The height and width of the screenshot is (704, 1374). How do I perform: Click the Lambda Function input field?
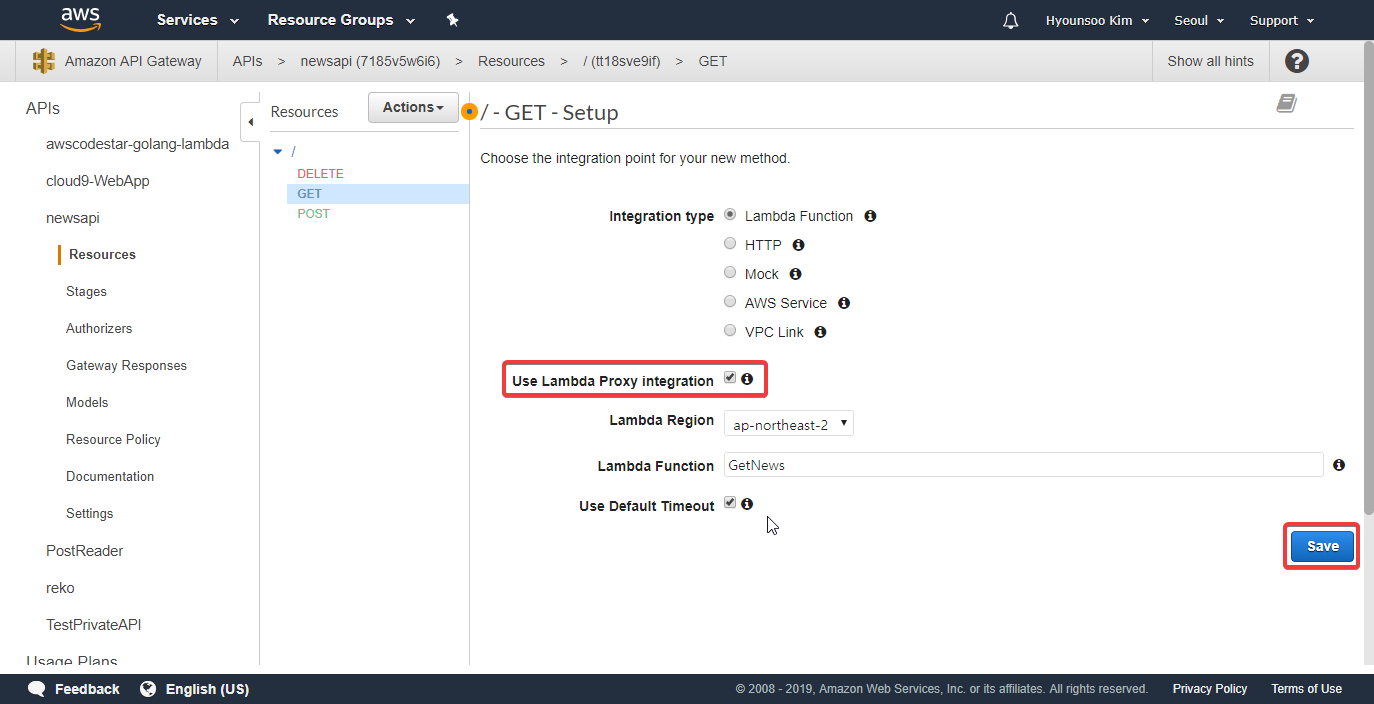point(1023,465)
